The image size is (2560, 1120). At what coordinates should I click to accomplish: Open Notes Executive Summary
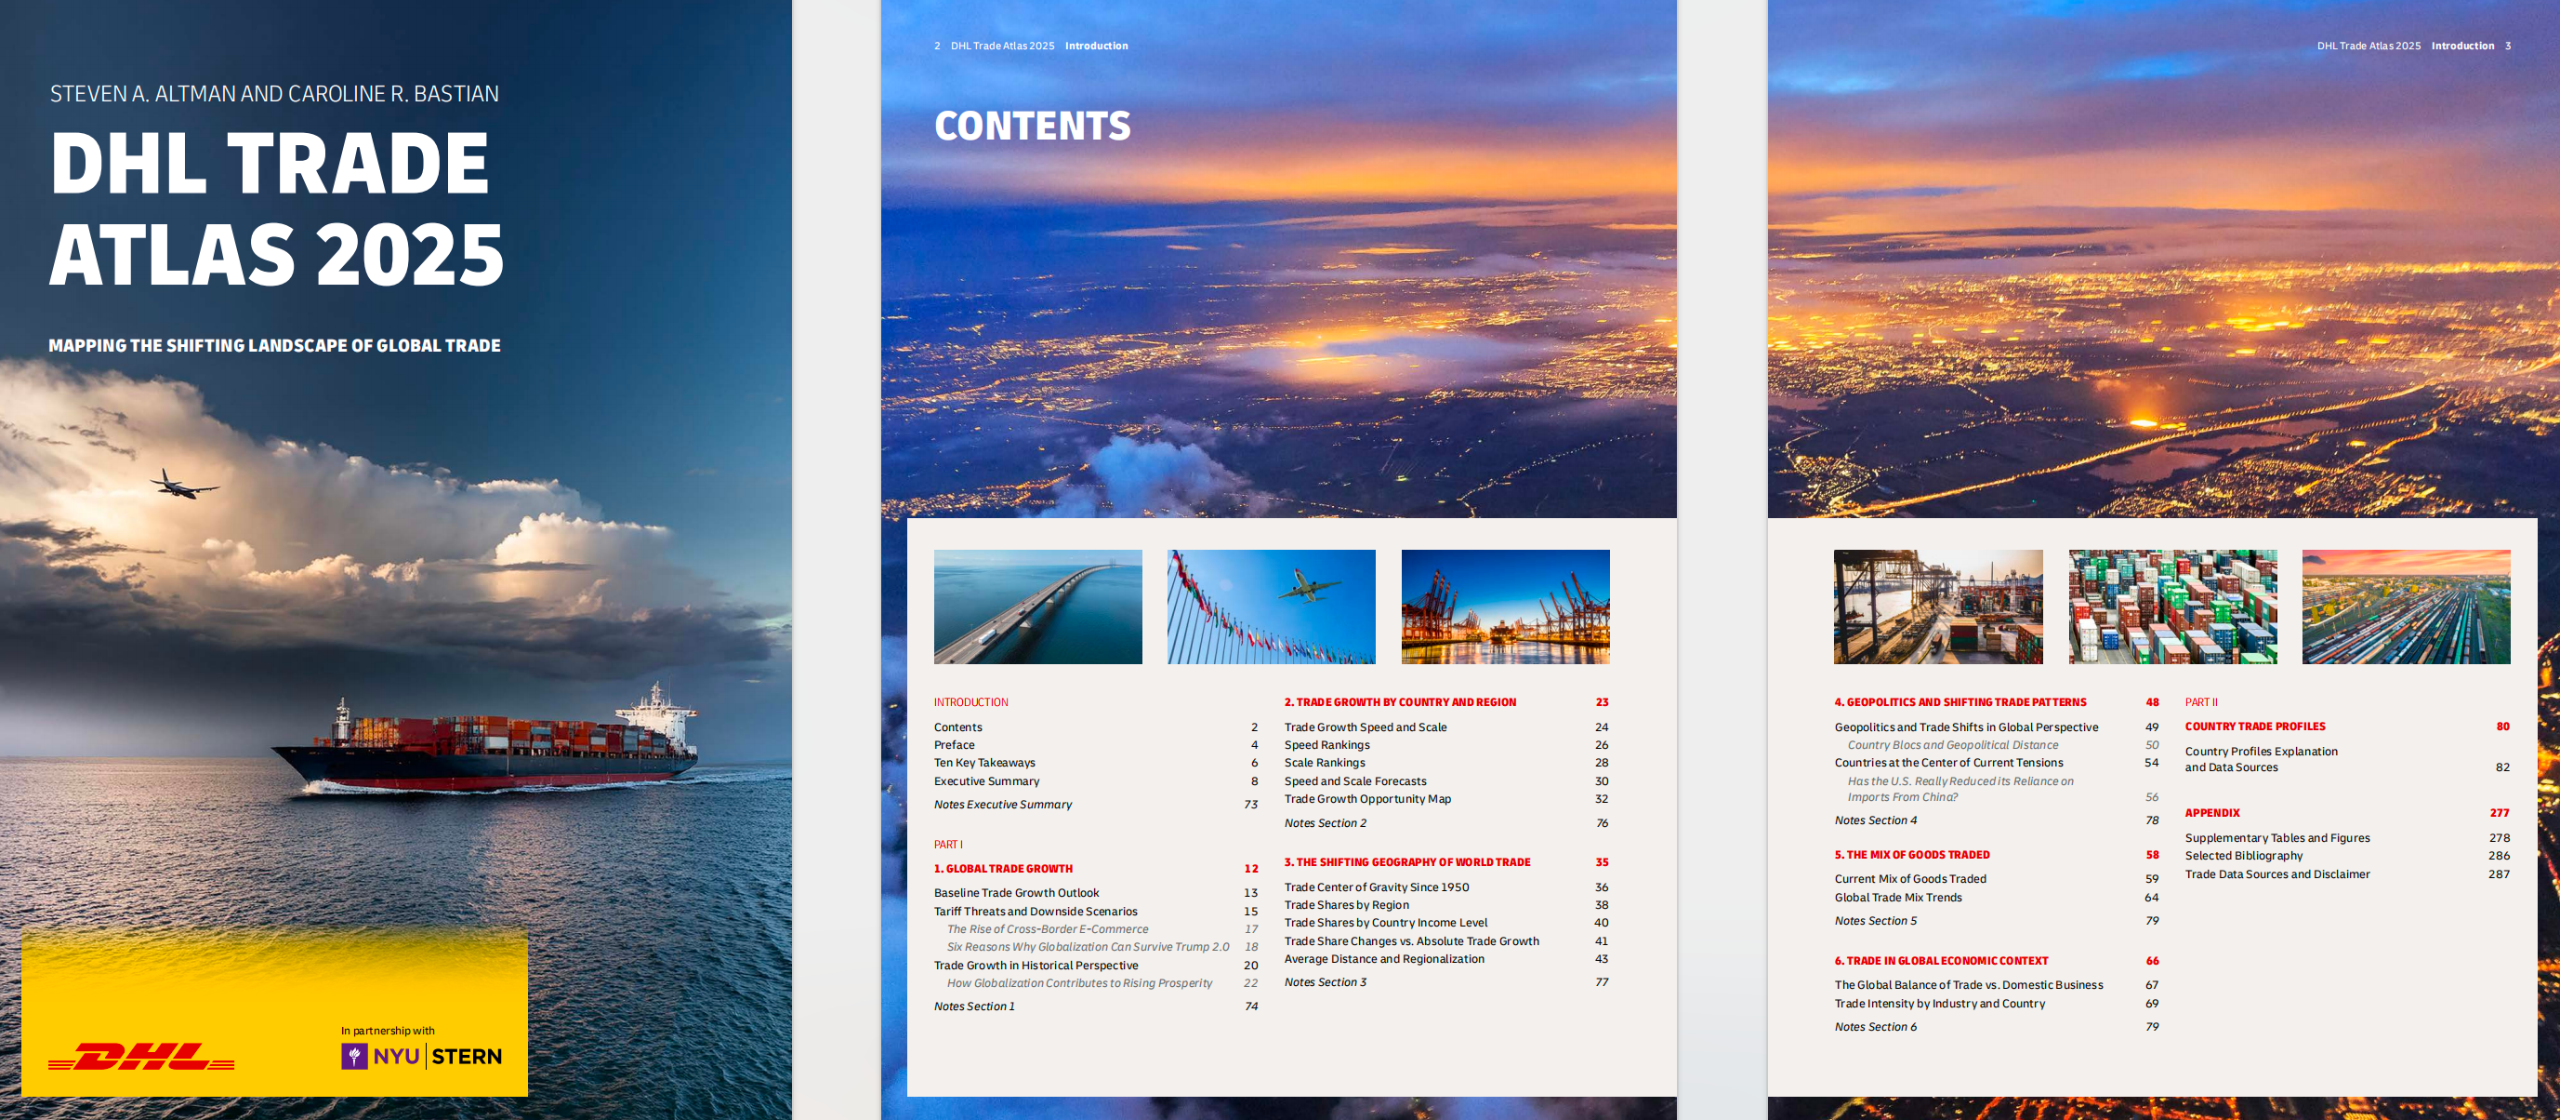(1096, 804)
